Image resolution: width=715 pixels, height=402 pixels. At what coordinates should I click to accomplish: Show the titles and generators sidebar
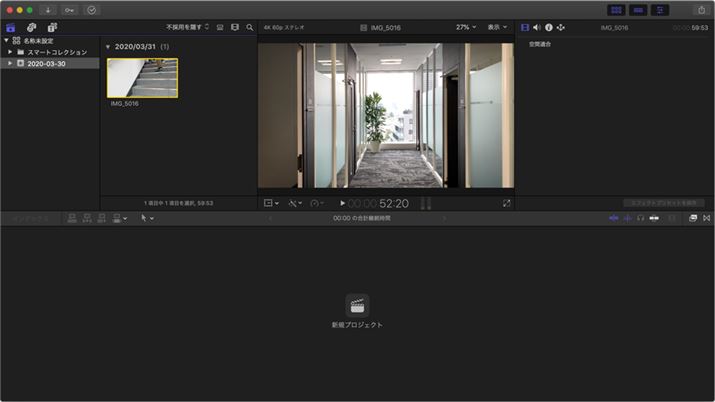(x=51, y=27)
